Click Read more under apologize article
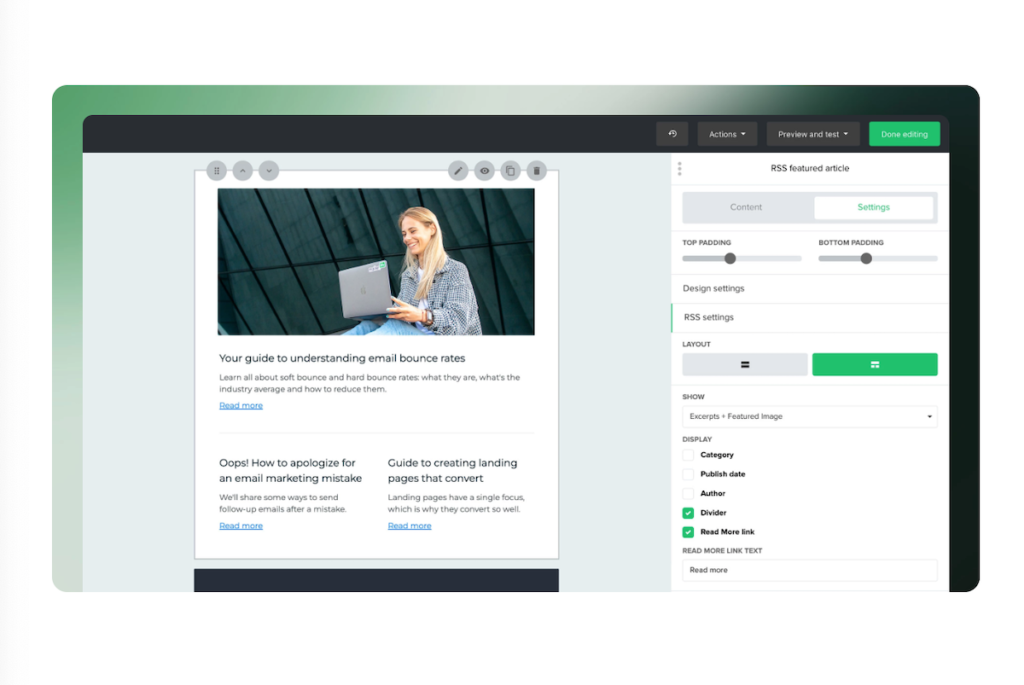Screen dimensions: 1024x685 click(x=241, y=526)
